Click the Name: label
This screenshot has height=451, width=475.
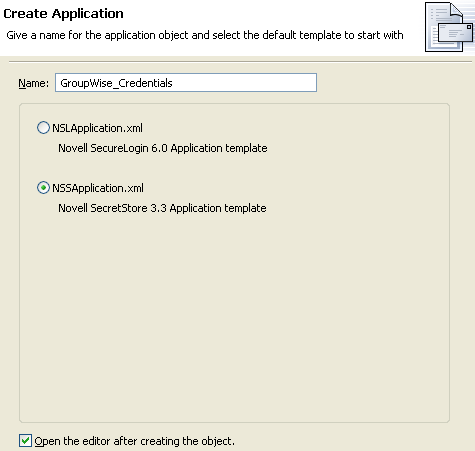pyautogui.click(x=33, y=83)
